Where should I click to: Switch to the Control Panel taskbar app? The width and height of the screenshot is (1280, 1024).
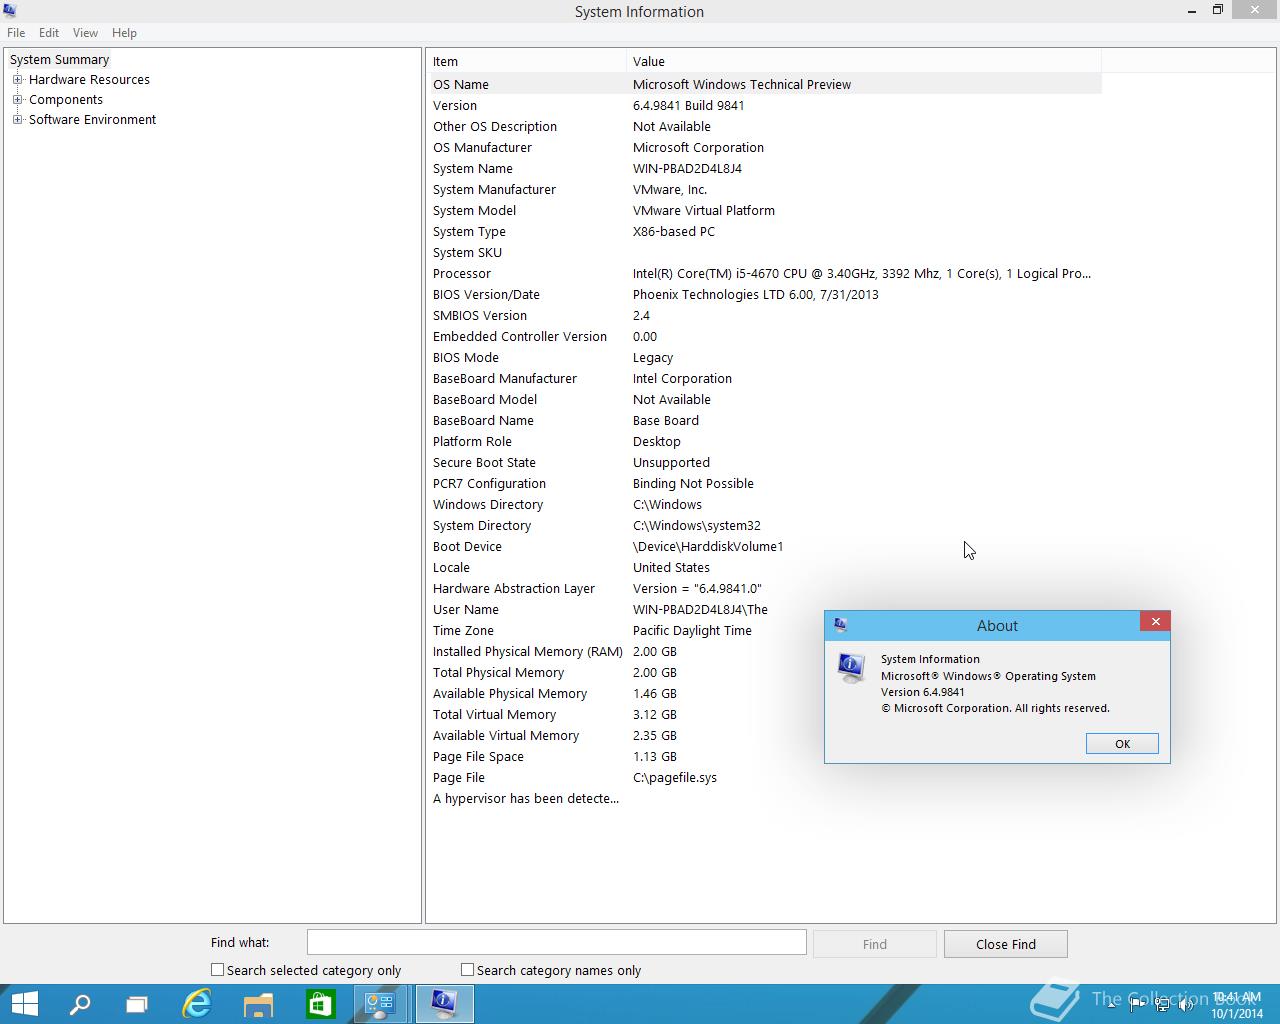click(x=381, y=1004)
